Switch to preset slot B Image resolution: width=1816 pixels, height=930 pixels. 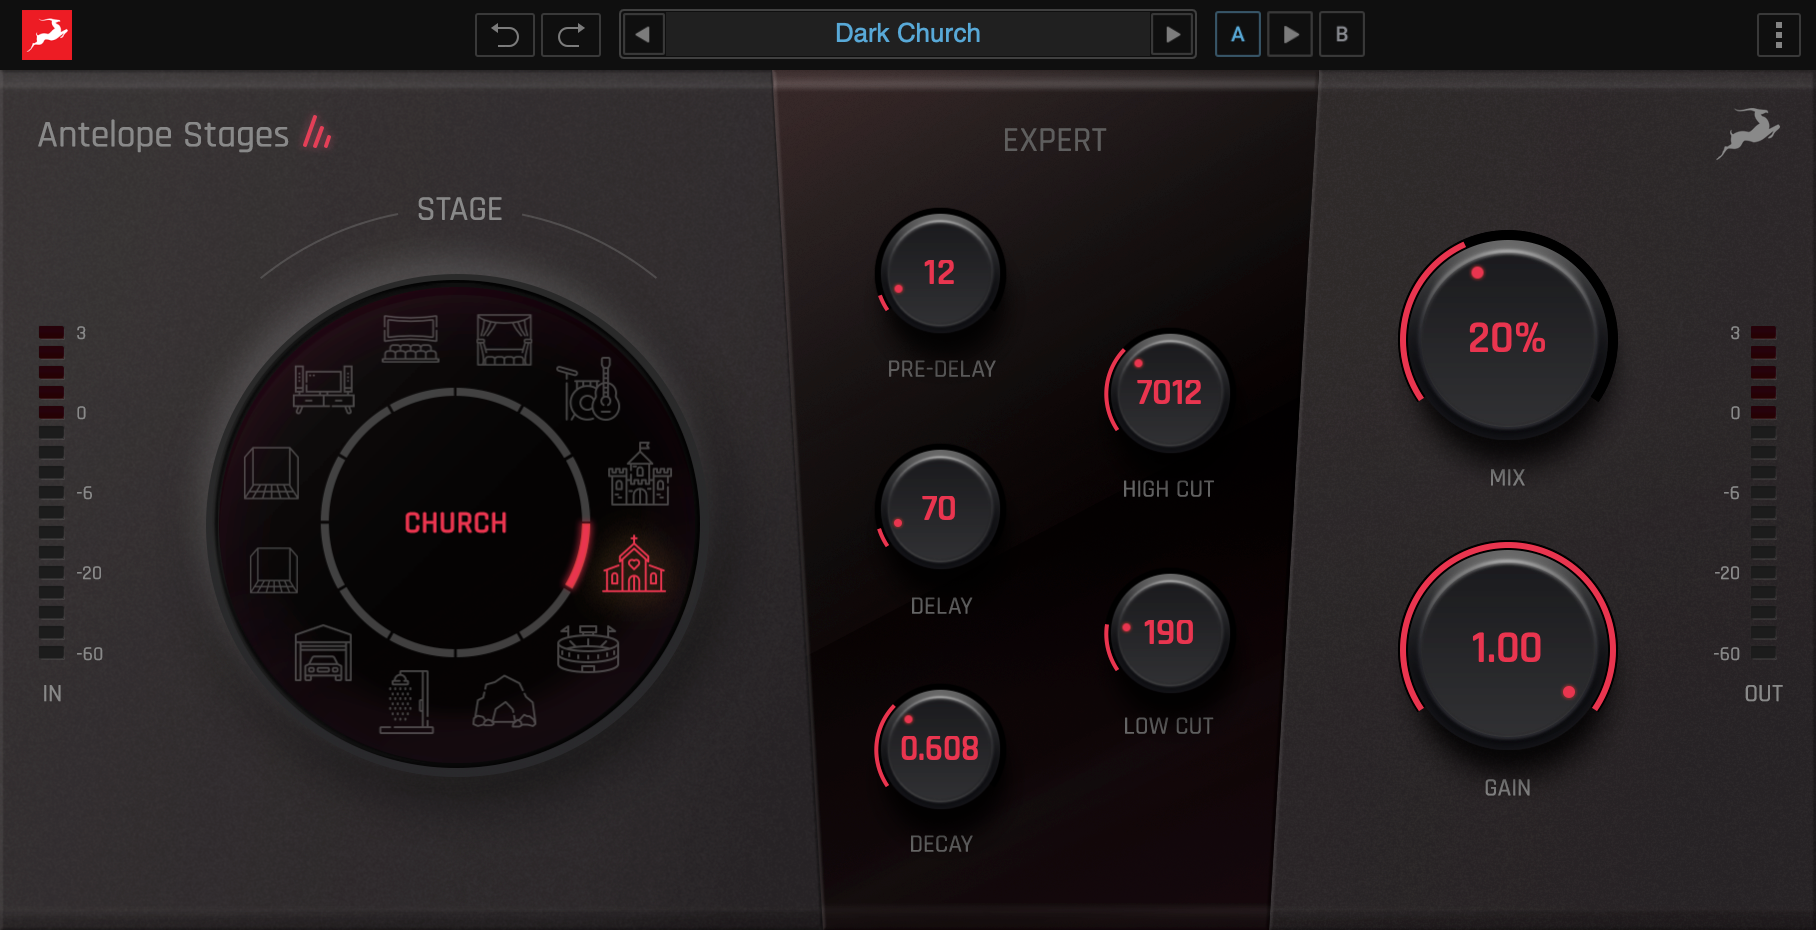1341,35
